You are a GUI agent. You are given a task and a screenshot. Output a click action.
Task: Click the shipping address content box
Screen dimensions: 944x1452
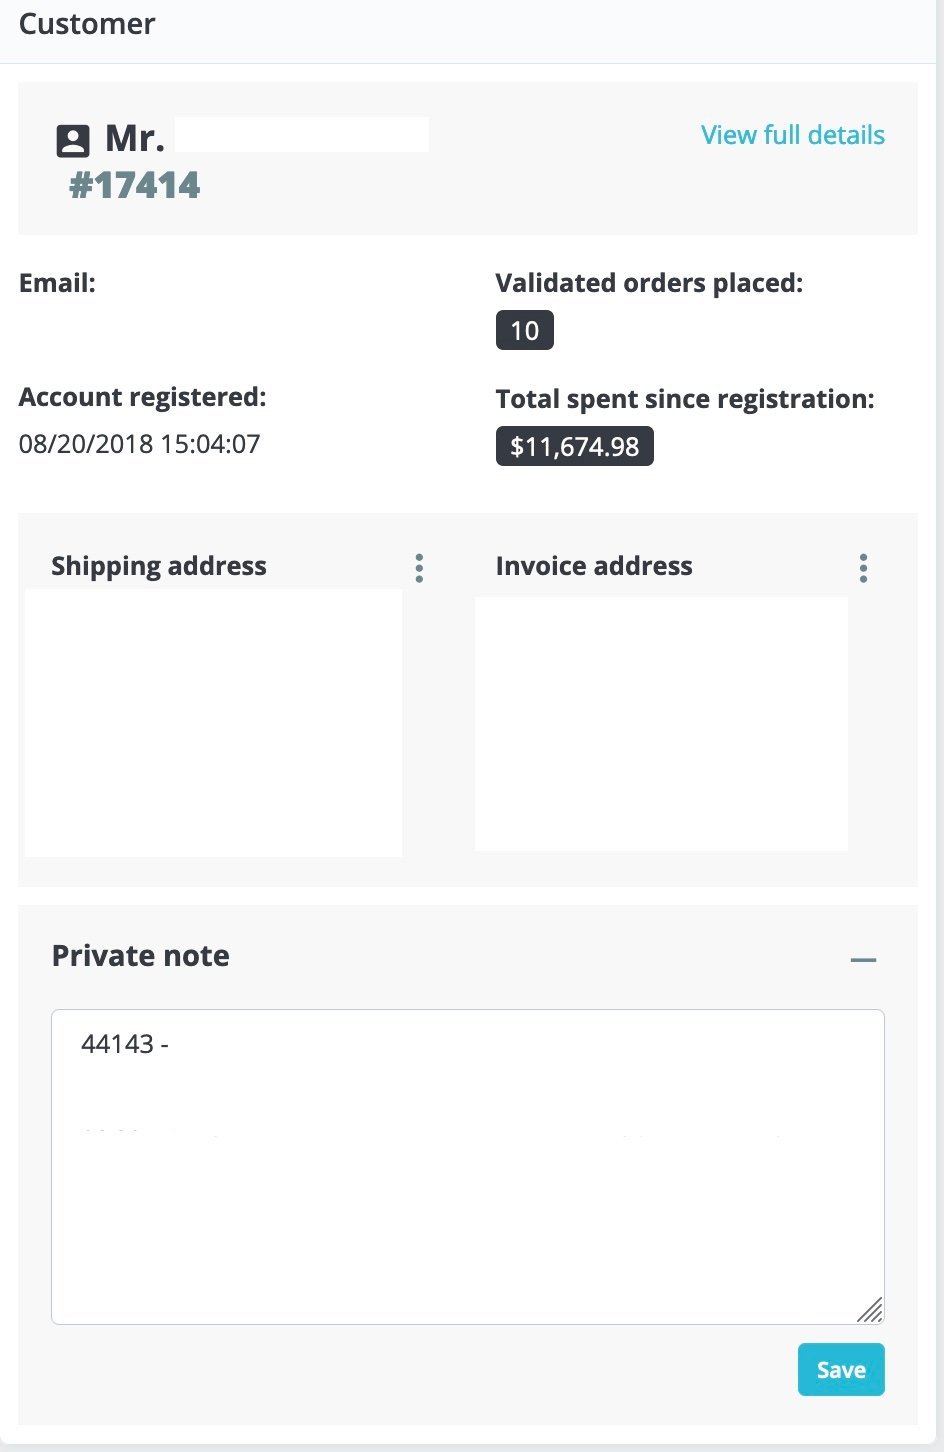coord(214,723)
